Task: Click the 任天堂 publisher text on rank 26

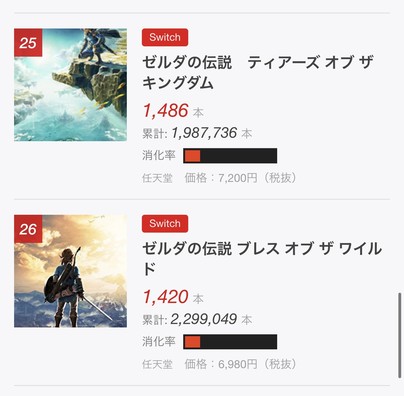Action: (157, 364)
